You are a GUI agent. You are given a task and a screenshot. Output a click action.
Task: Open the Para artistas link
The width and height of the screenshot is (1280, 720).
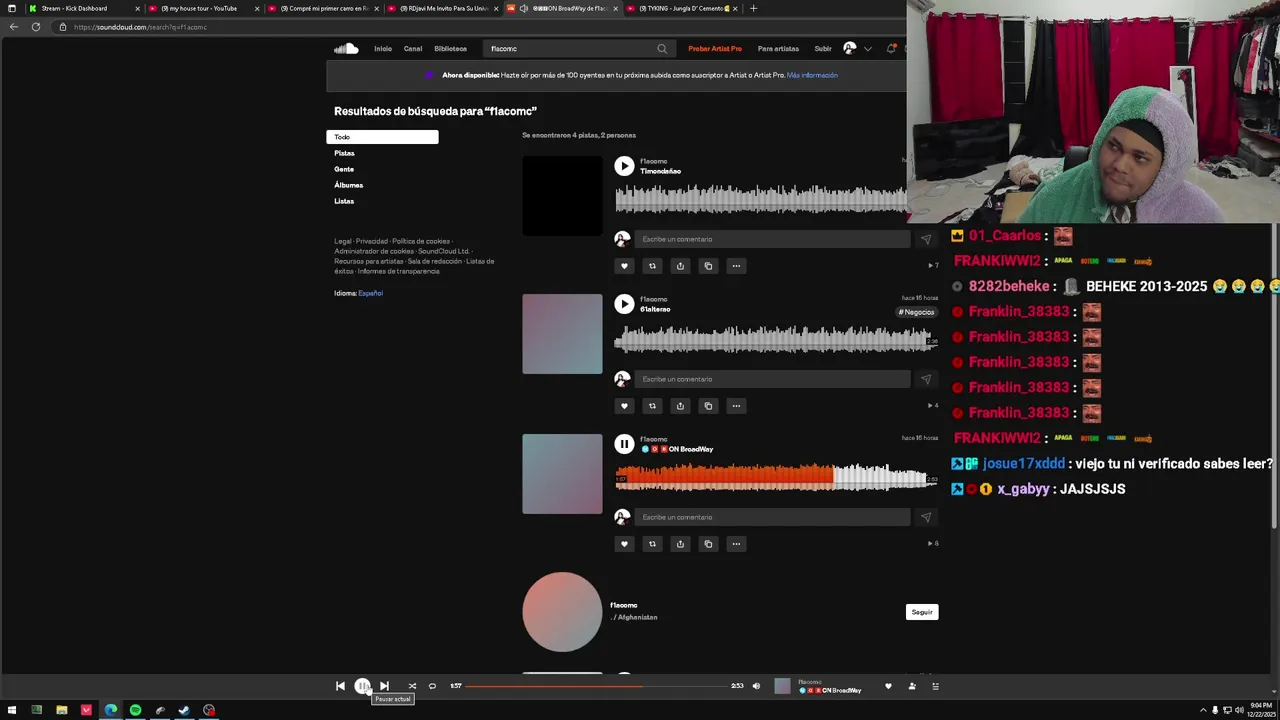click(778, 48)
